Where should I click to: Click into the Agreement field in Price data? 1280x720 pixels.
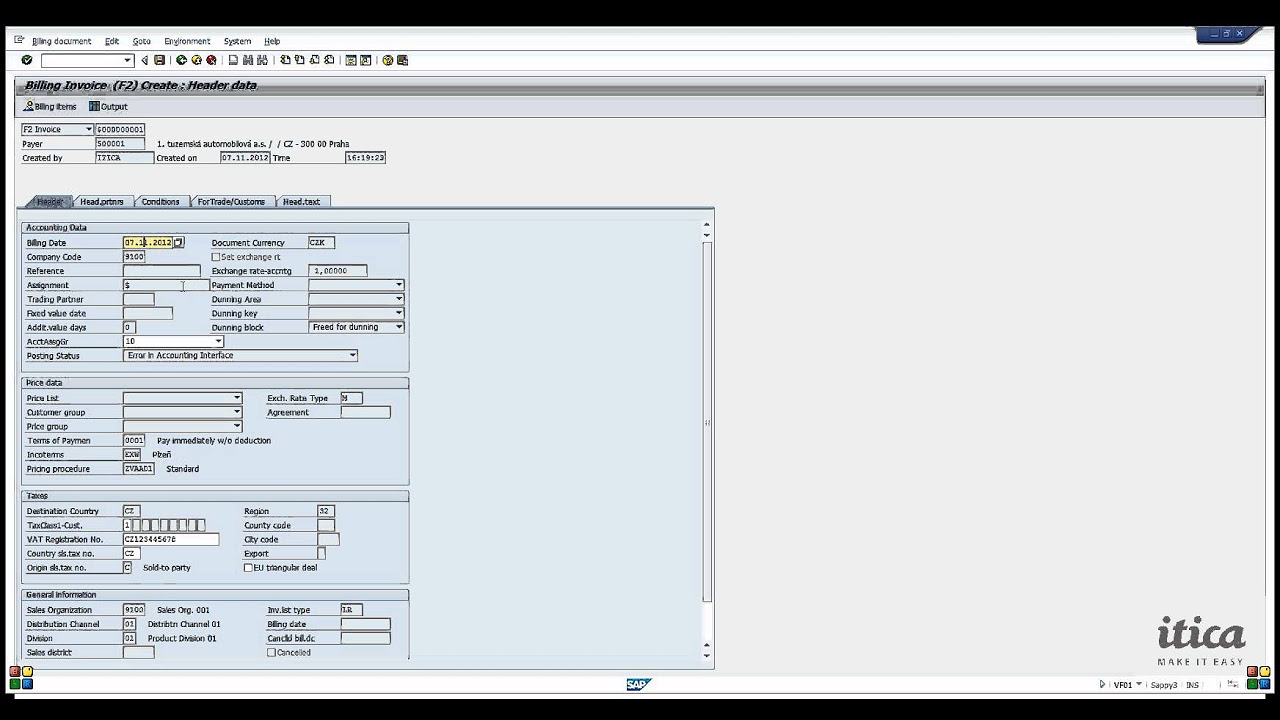[x=365, y=412]
